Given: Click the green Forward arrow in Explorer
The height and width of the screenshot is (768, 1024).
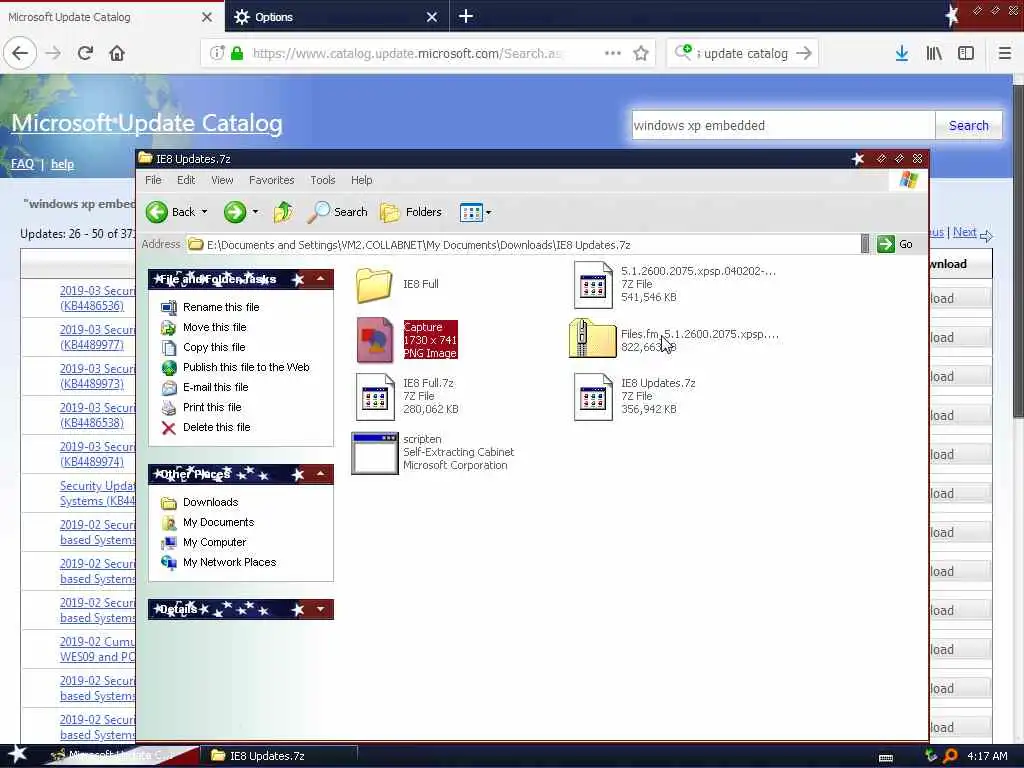Looking at the screenshot, I should [234, 212].
